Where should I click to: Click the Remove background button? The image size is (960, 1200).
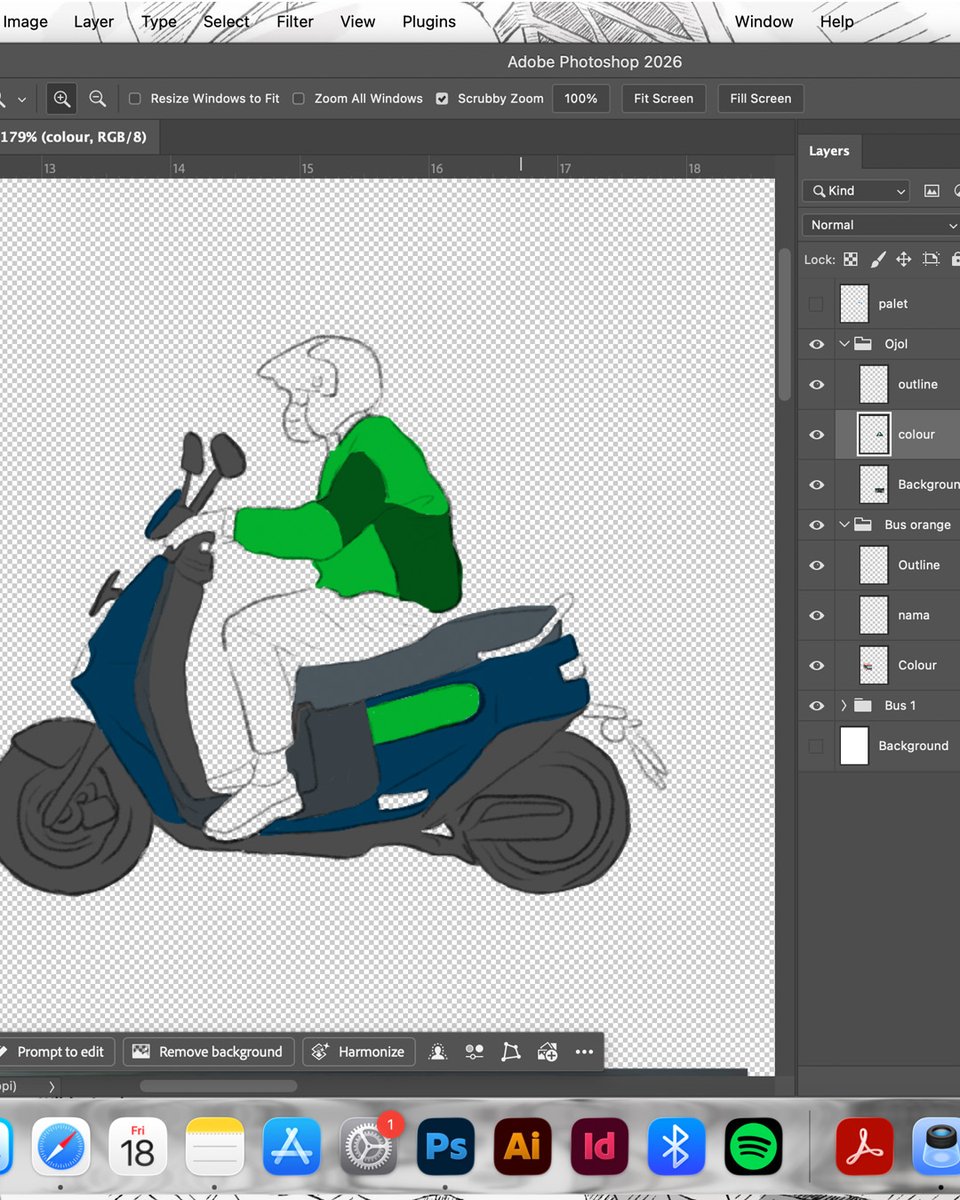[208, 1051]
